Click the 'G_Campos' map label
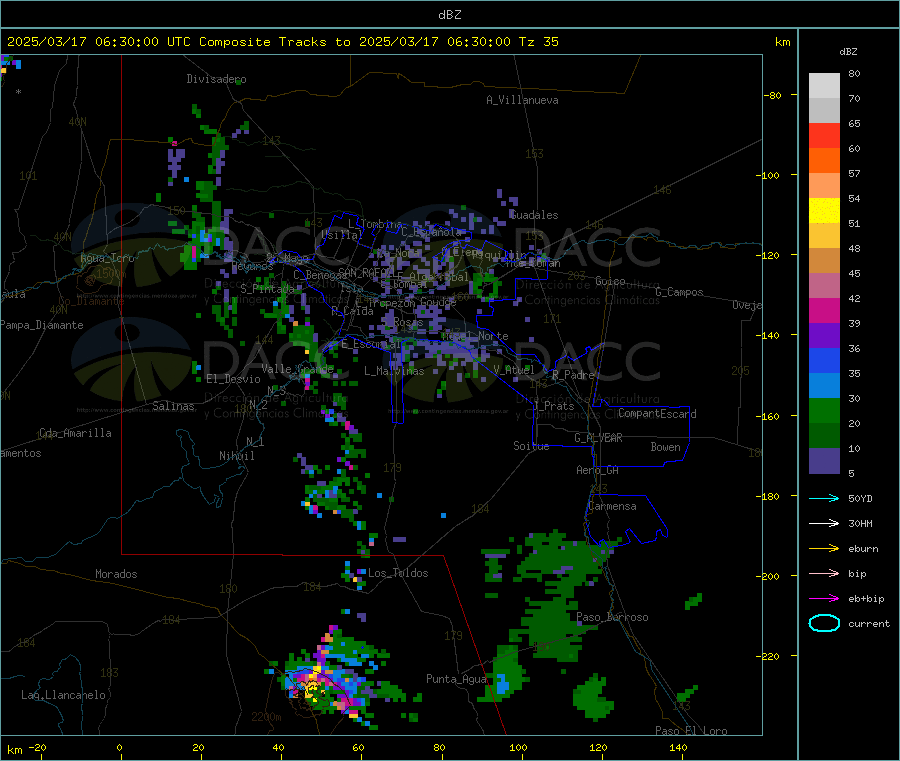The image size is (900, 761). tap(679, 292)
